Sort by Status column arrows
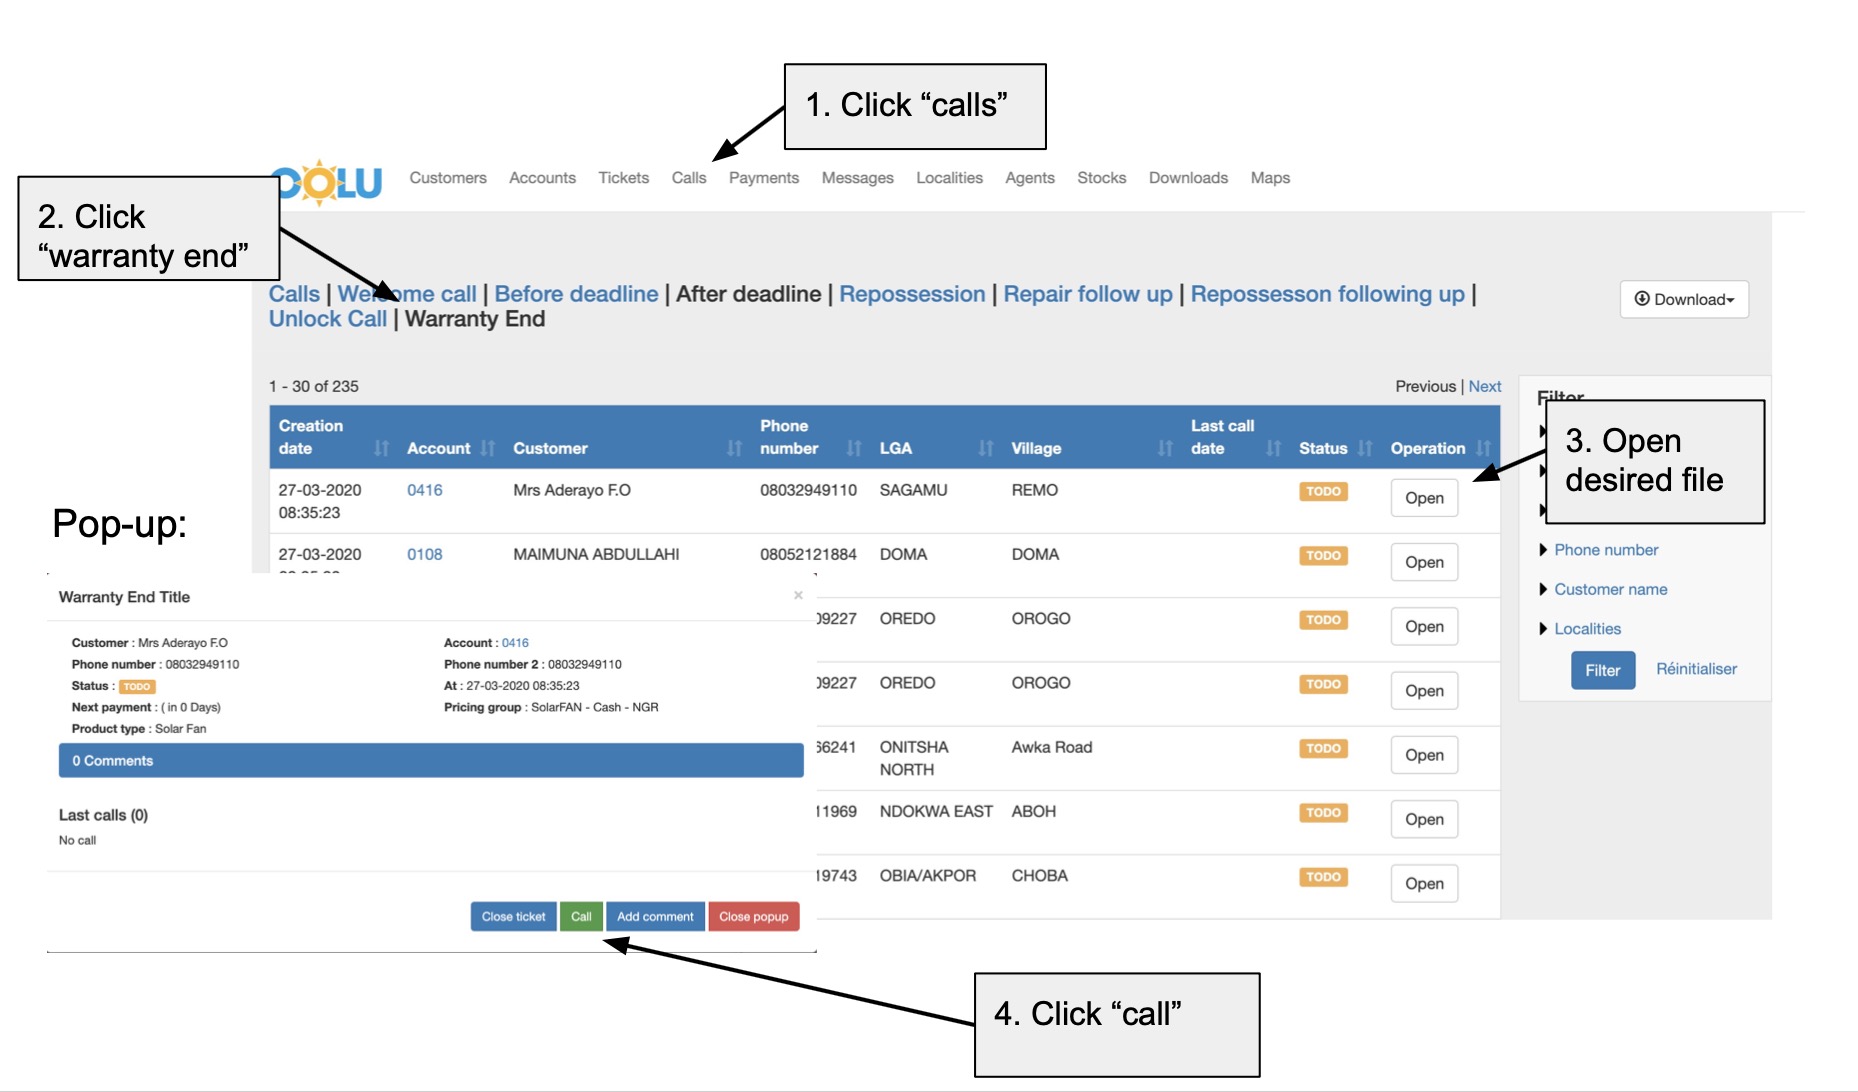 click(1365, 448)
